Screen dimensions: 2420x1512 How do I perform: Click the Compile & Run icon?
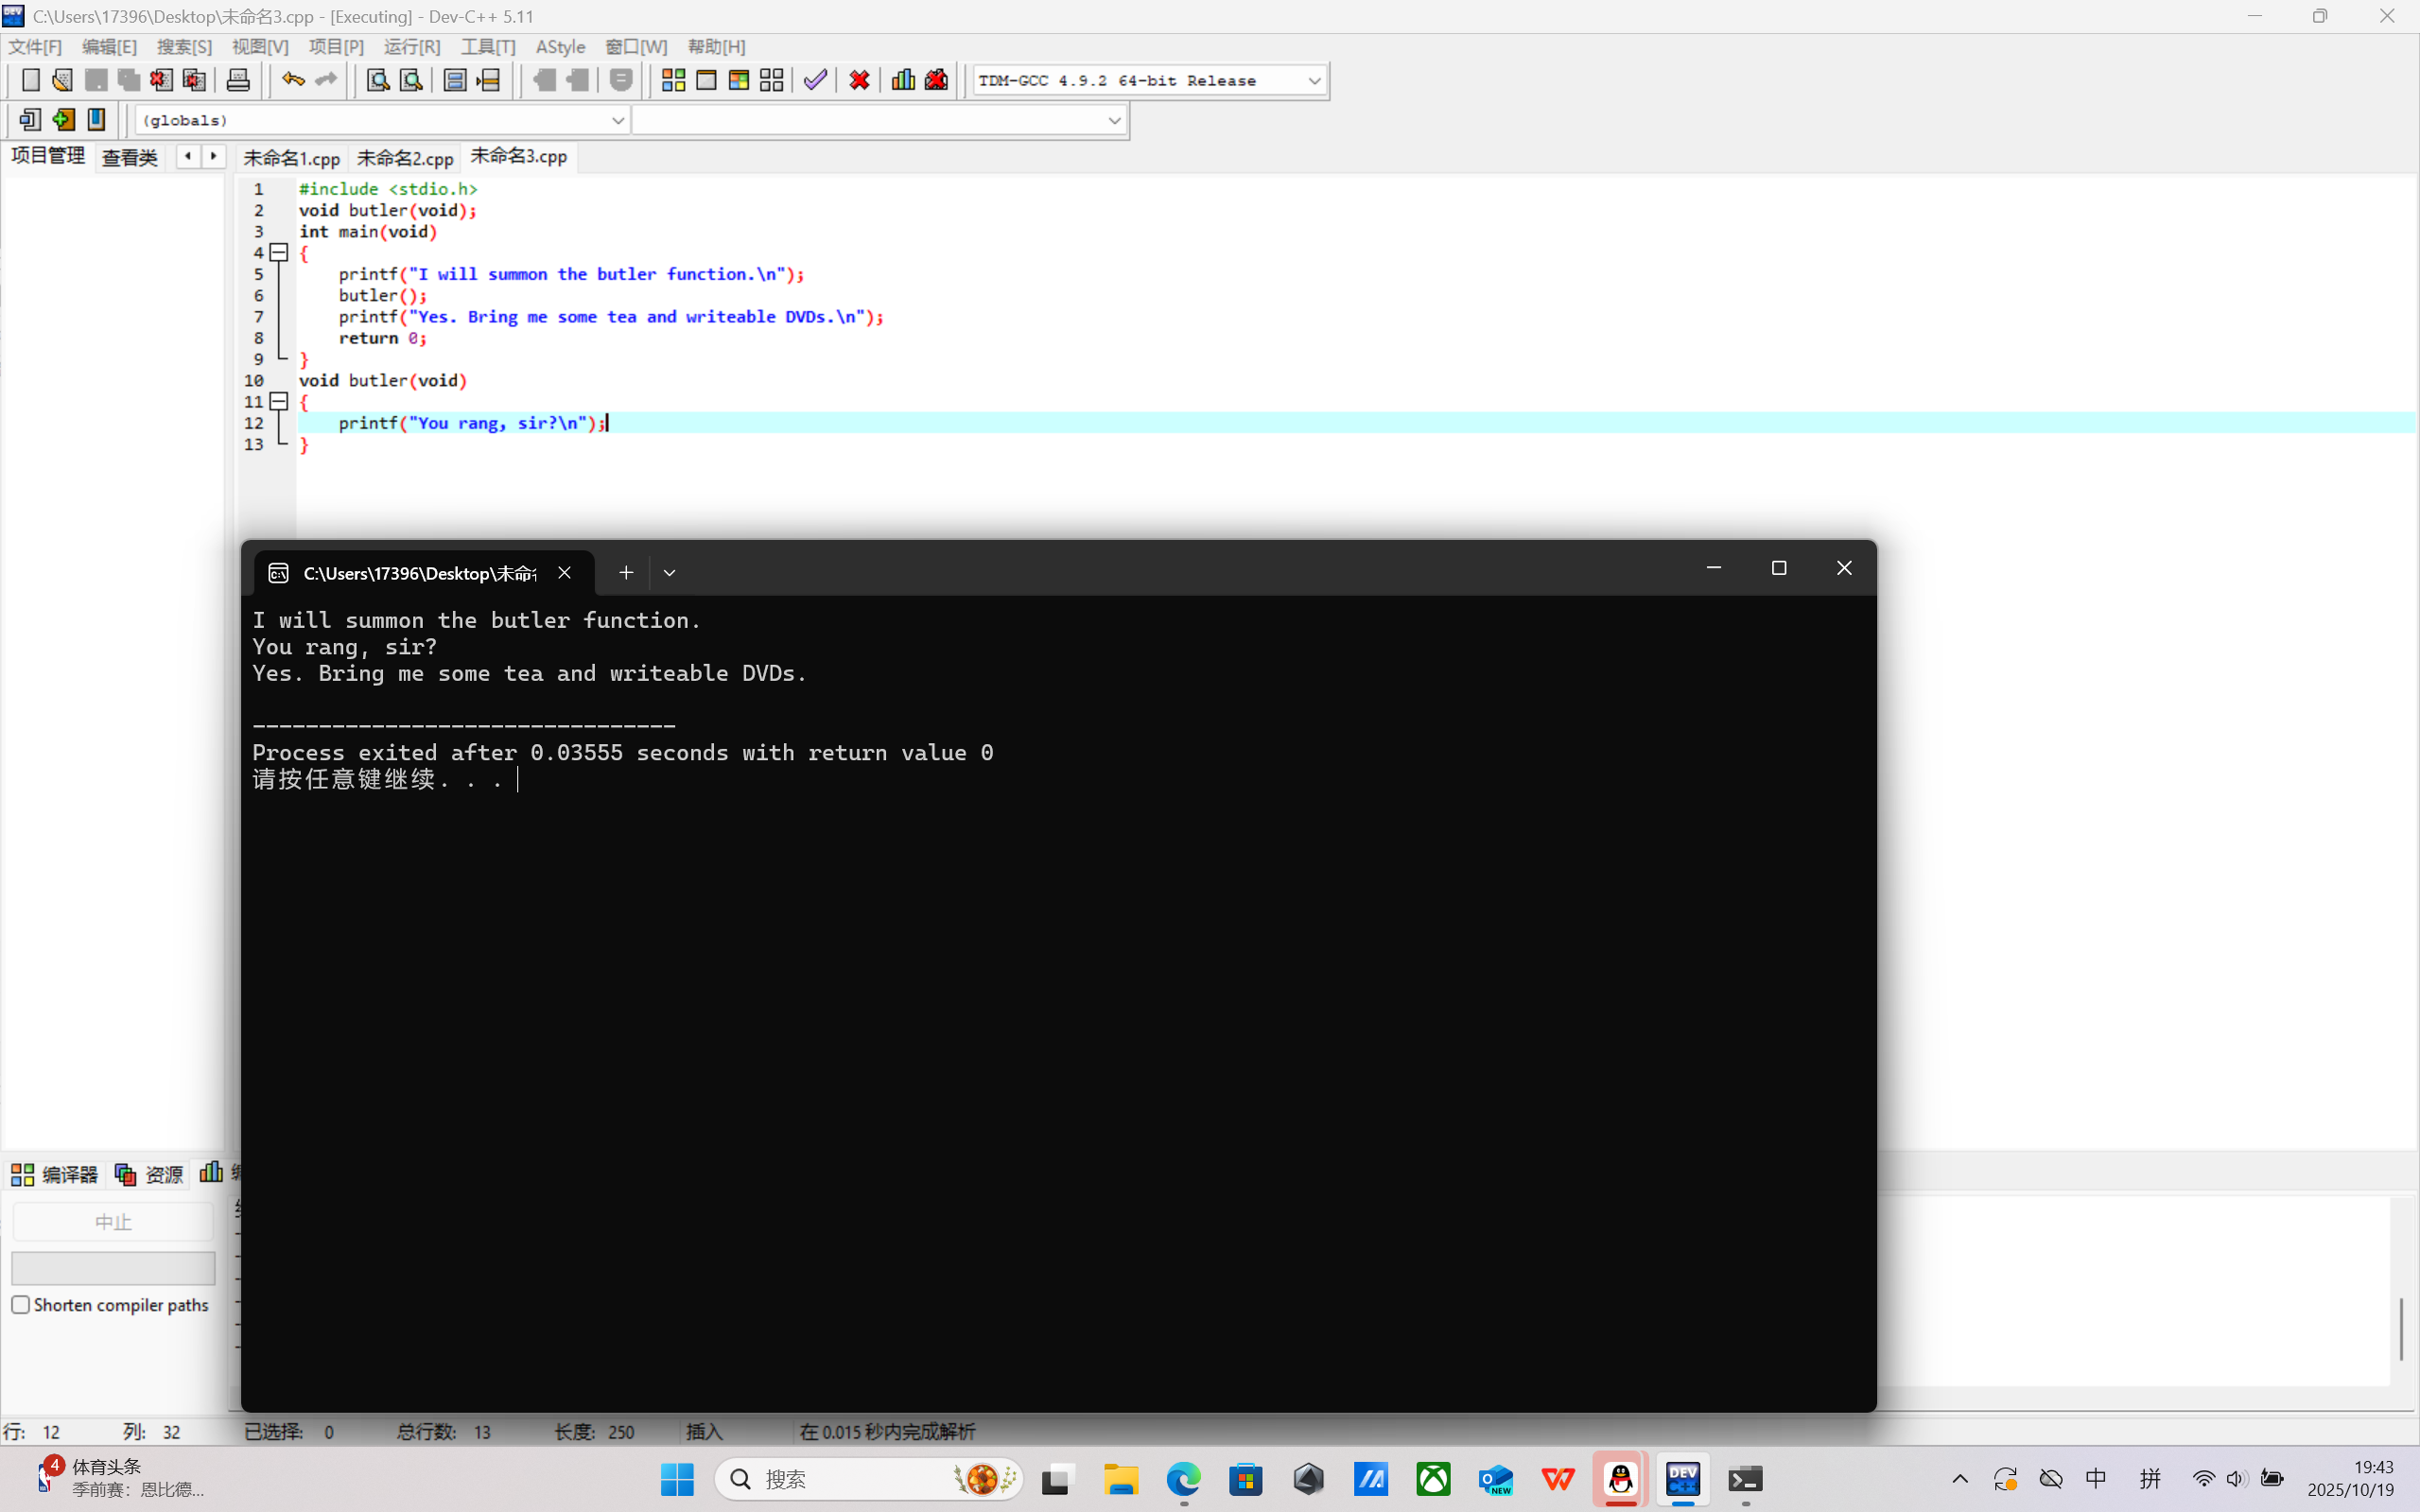pyautogui.click(x=739, y=80)
